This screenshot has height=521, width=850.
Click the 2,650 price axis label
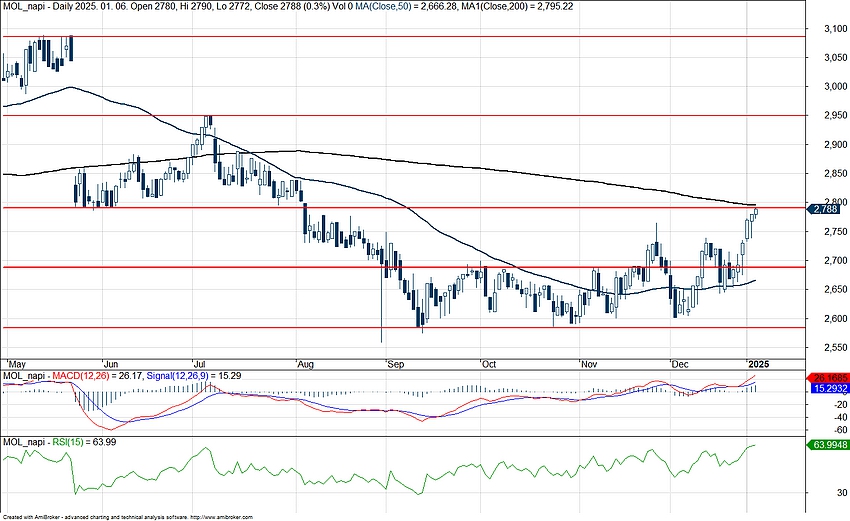click(x=835, y=290)
